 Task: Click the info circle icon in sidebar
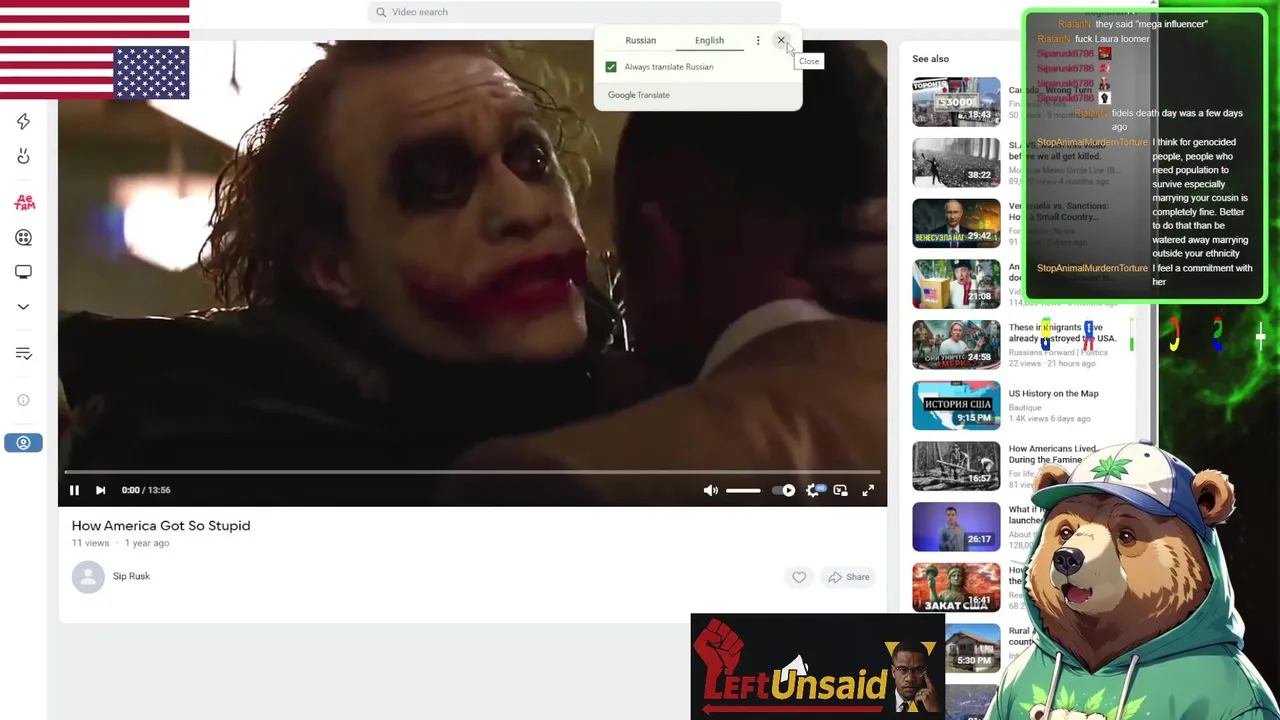pyautogui.click(x=23, y=400)
